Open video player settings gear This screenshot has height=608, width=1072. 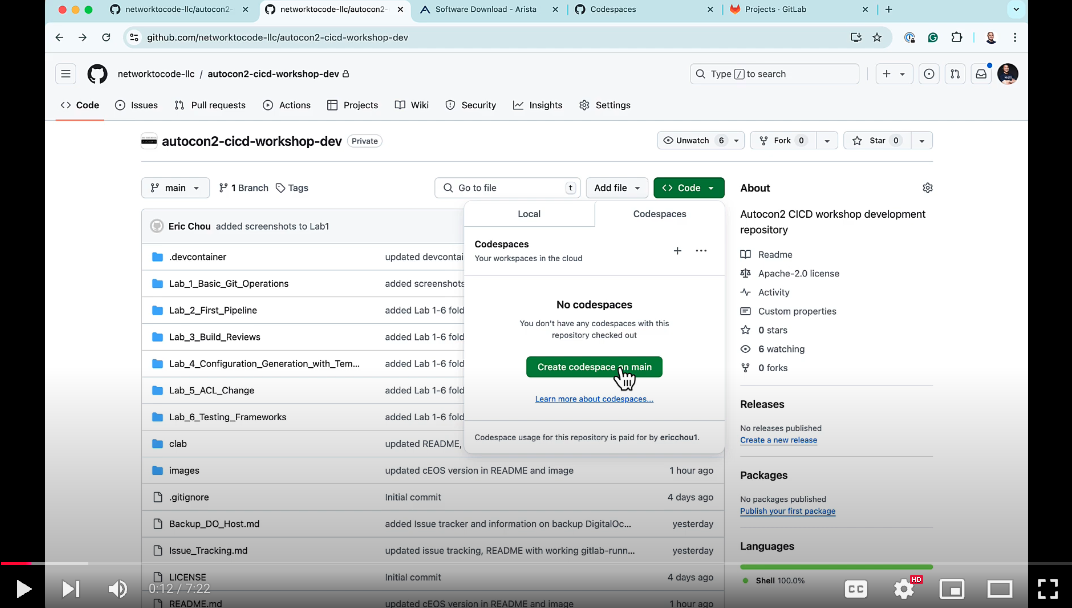click(904, 589)
